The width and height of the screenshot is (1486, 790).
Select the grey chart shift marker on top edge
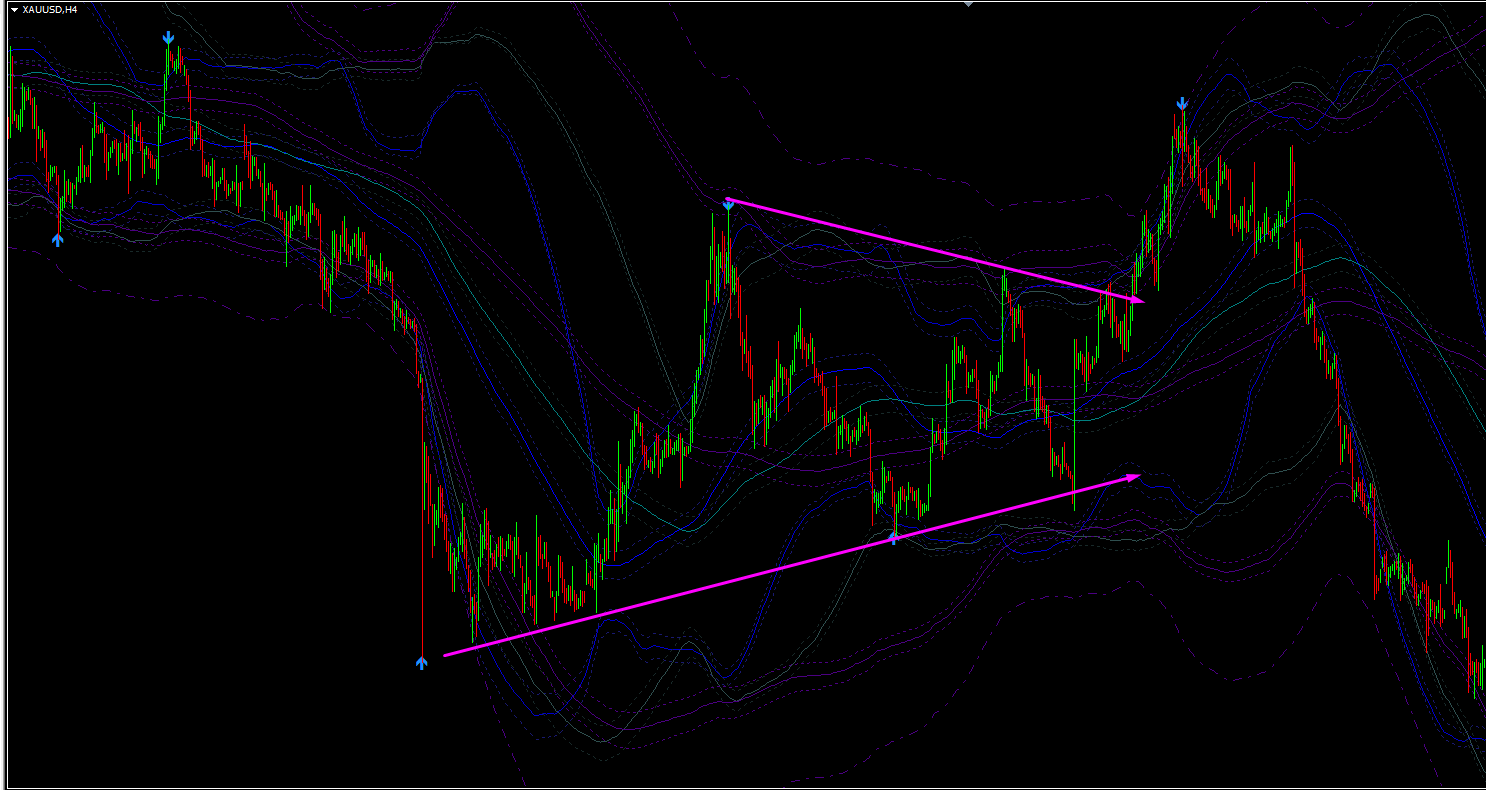coord(967,4)
